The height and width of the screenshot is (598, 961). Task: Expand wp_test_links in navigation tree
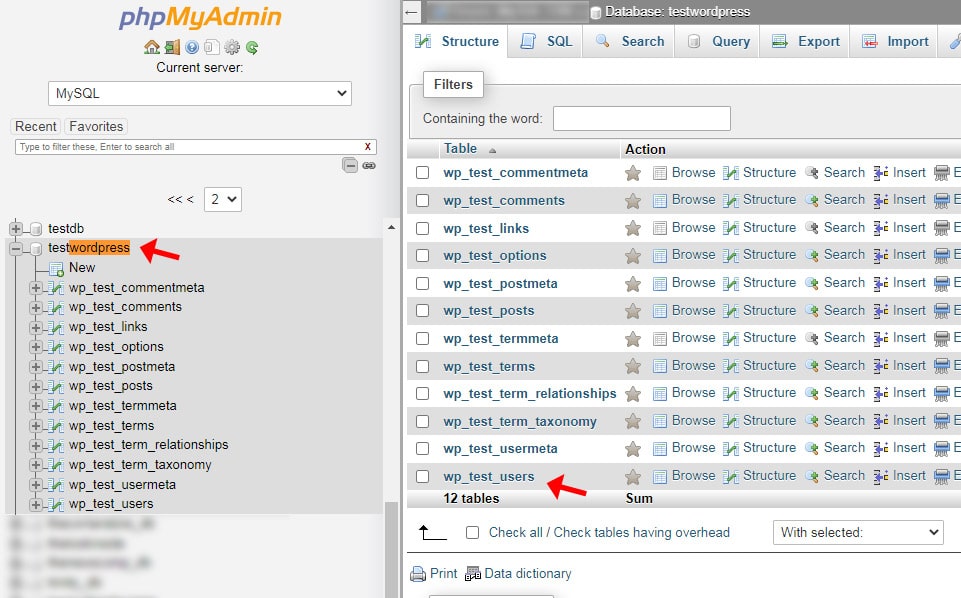36,327
